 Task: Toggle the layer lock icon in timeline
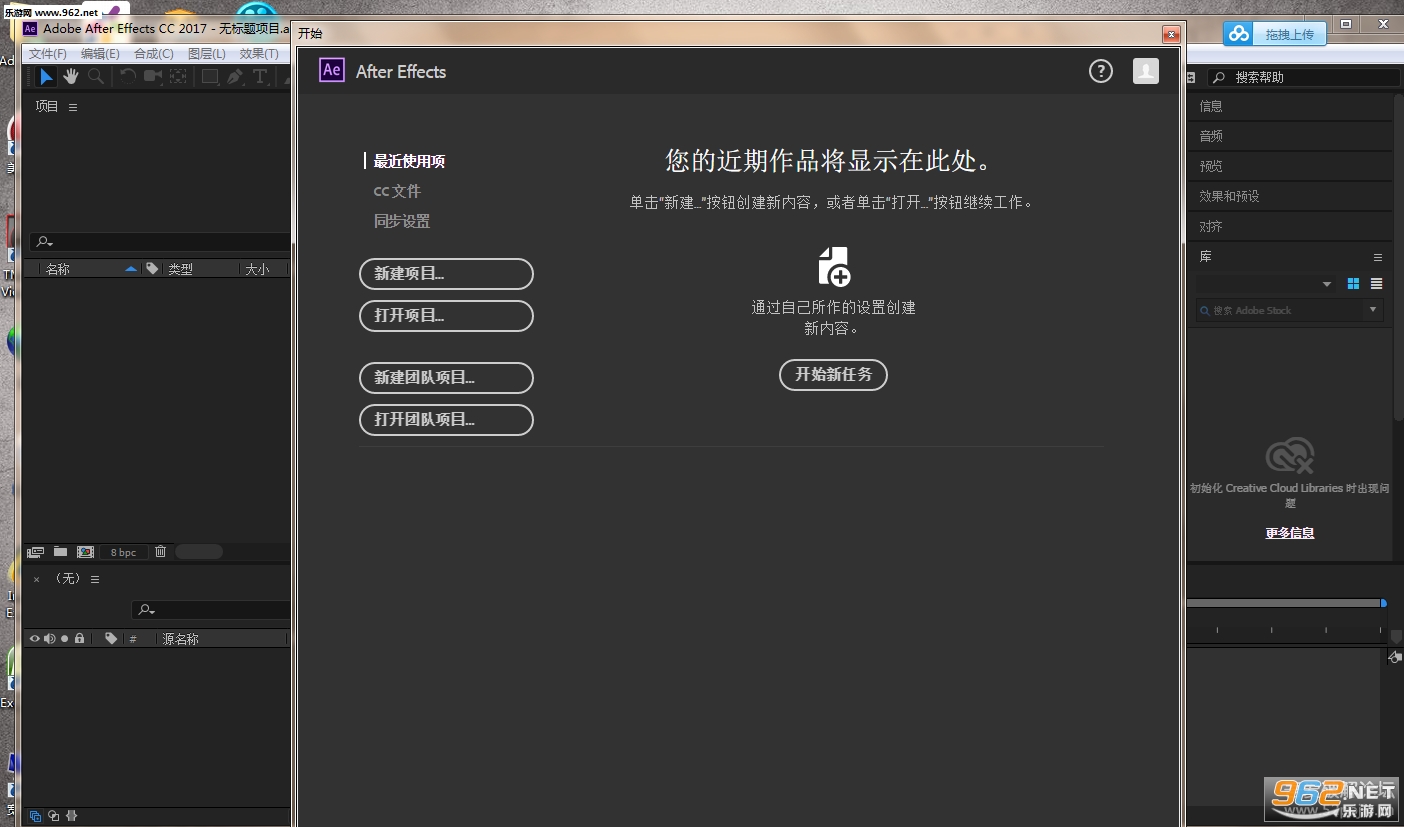80,638
